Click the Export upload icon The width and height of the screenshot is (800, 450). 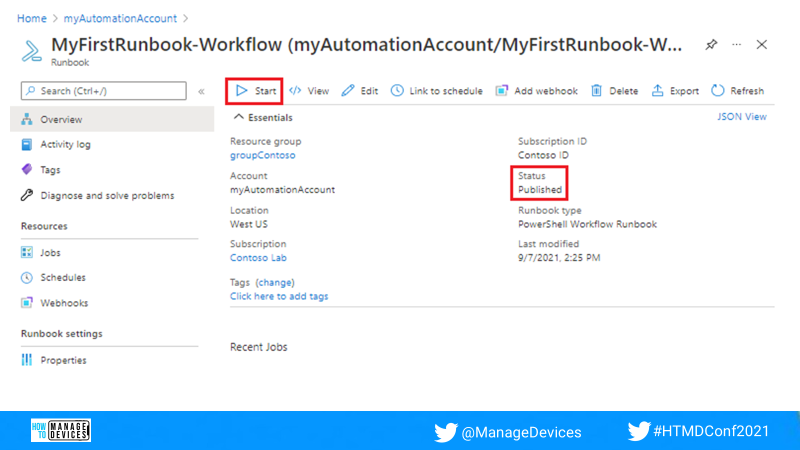(x=658, y=91)
